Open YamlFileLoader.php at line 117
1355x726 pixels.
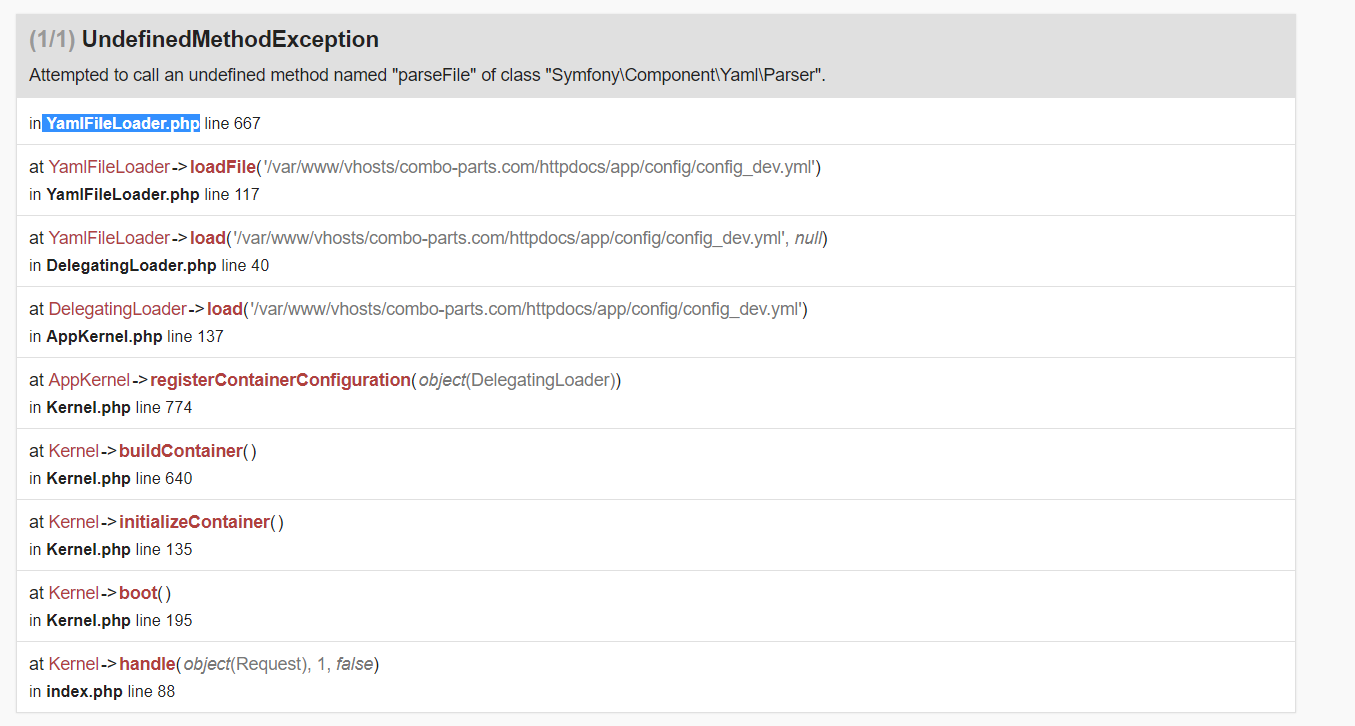point(123,194)
